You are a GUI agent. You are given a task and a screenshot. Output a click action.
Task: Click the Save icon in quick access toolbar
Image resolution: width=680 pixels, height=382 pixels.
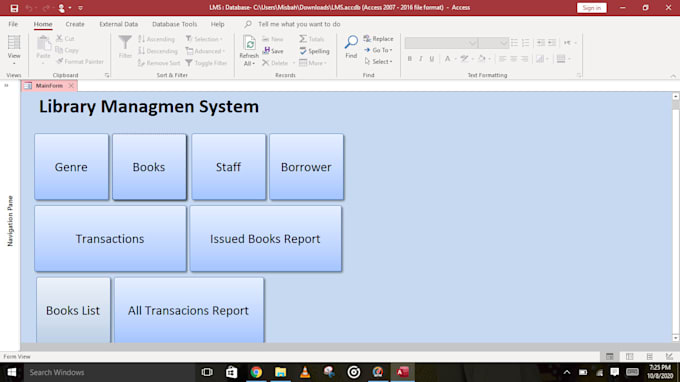pos(14,8)
